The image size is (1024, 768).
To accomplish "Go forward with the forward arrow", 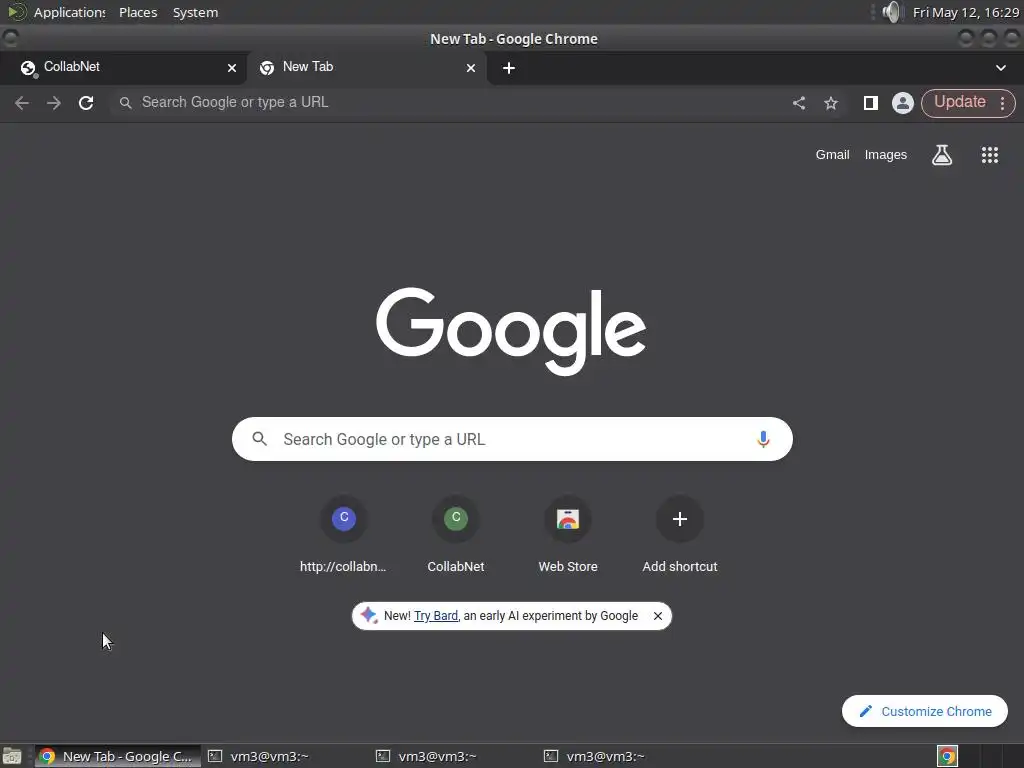I will tap(54, 103).
